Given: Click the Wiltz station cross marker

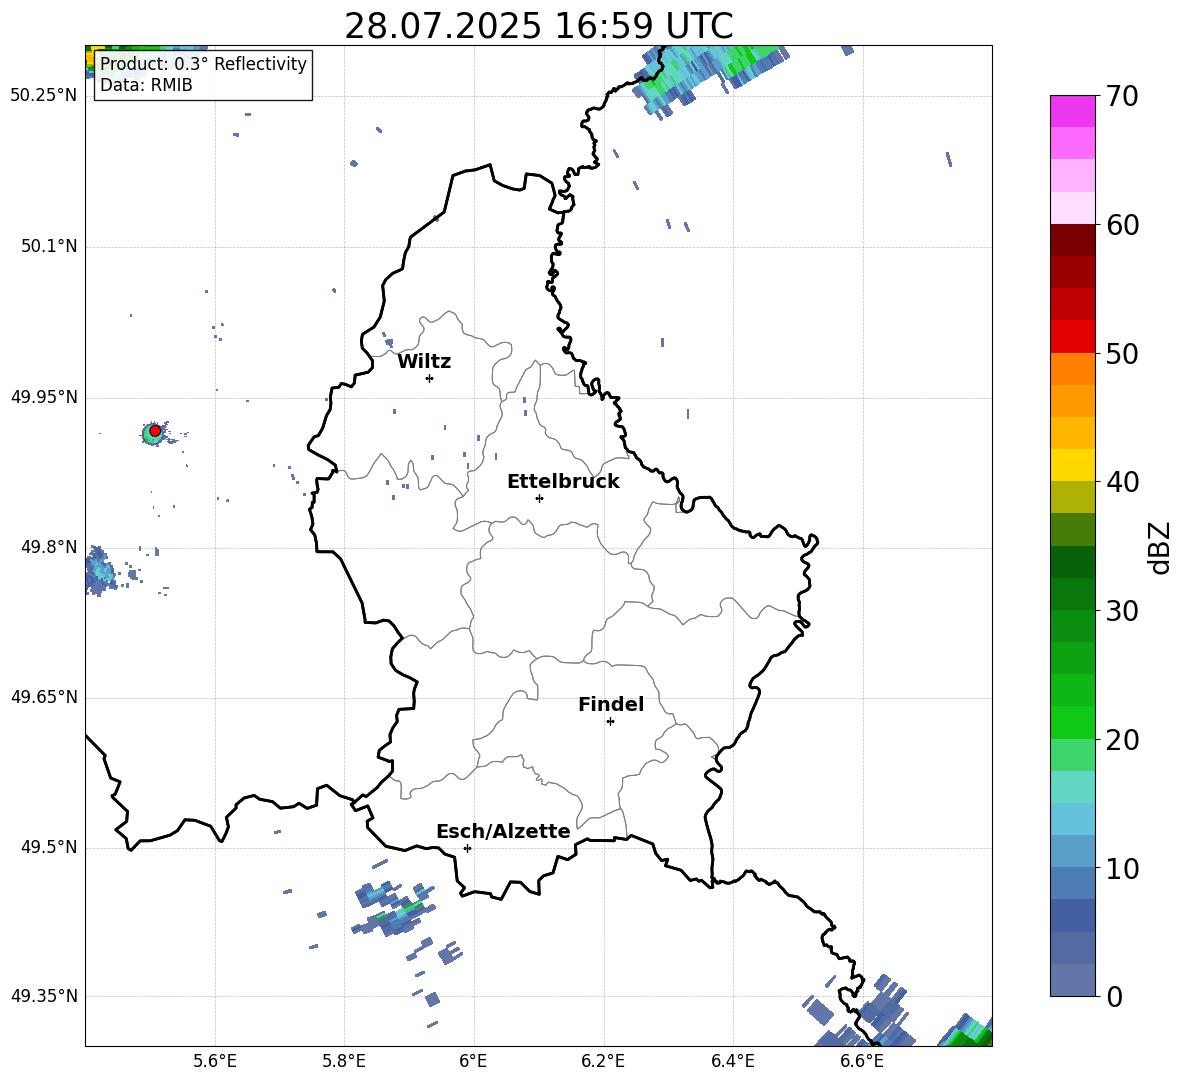Looking at the screenshot, I should click(x=430, y=378).
